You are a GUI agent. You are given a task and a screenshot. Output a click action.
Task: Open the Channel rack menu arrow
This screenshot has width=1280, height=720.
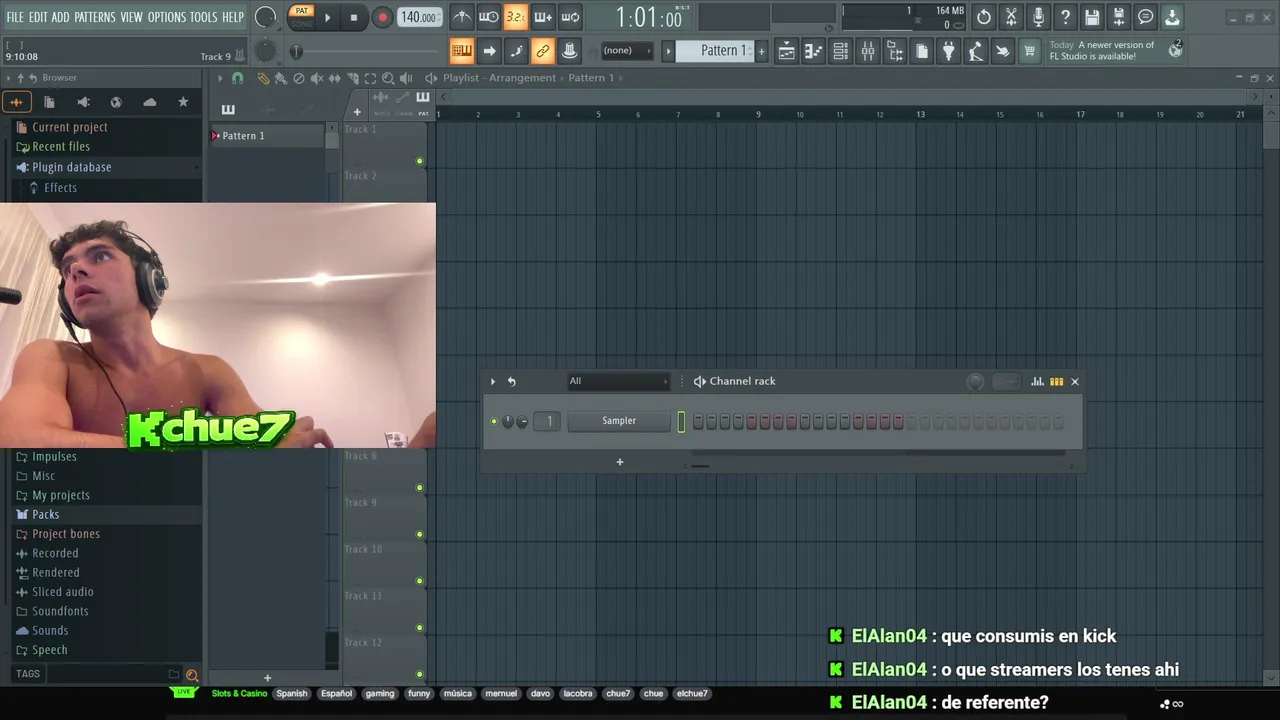pos(492,381)
